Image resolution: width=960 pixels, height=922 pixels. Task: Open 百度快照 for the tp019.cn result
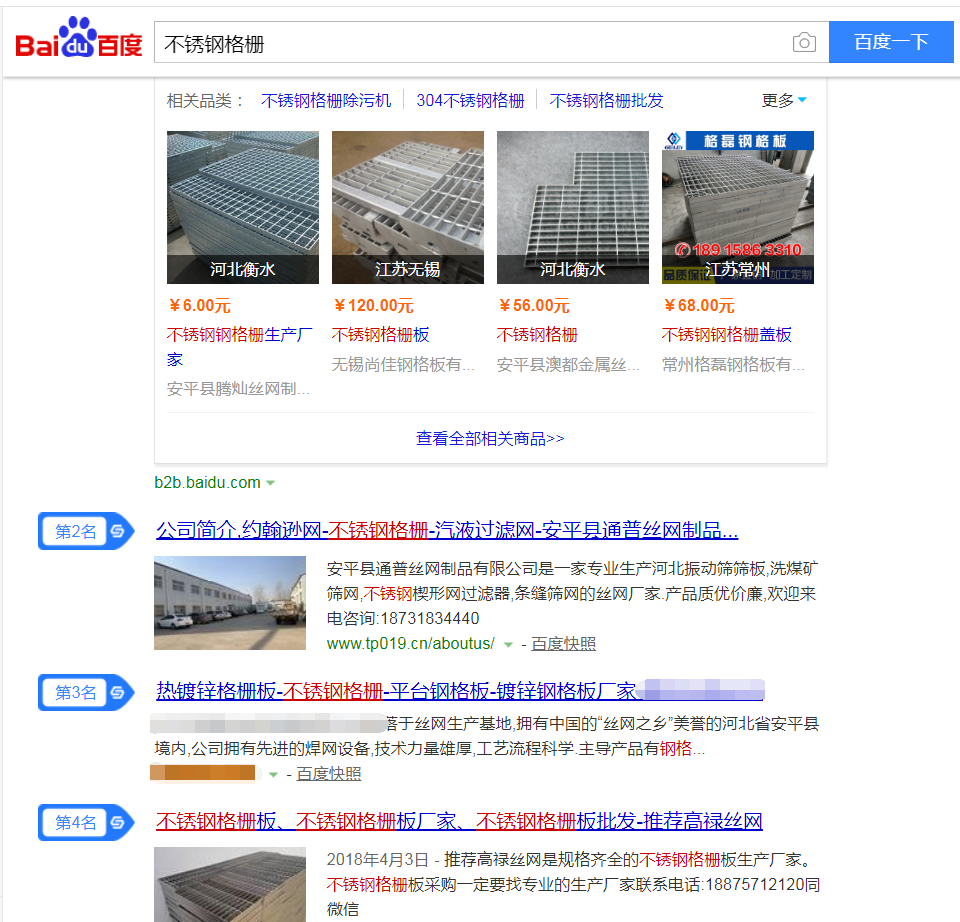pyautogui.click(x=563, y=643)
